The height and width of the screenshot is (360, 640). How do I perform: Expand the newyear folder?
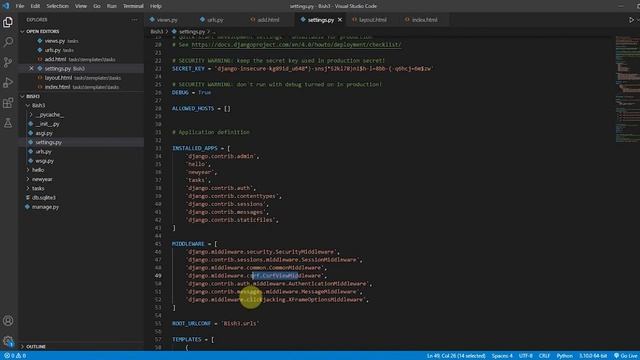[42, 179]
